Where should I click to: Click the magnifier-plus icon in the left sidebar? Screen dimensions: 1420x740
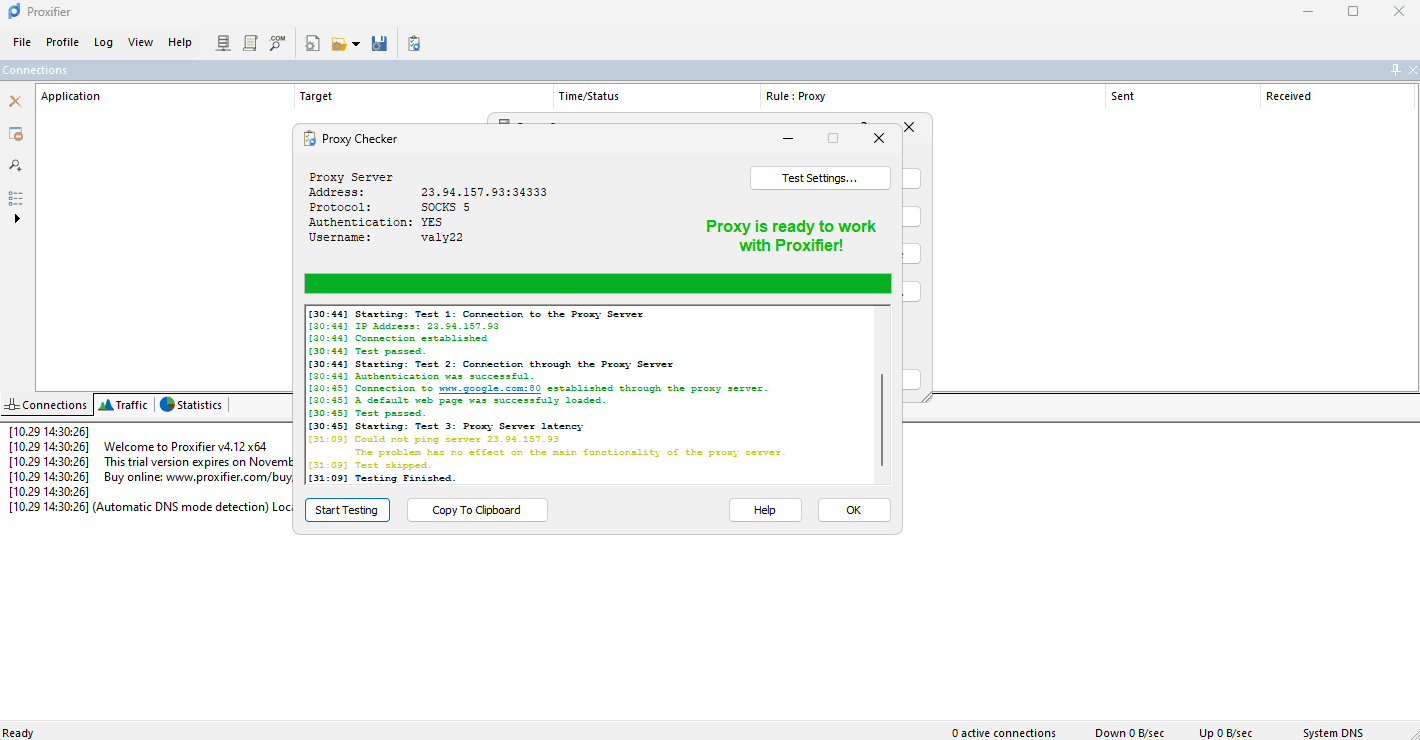(15, 166)
